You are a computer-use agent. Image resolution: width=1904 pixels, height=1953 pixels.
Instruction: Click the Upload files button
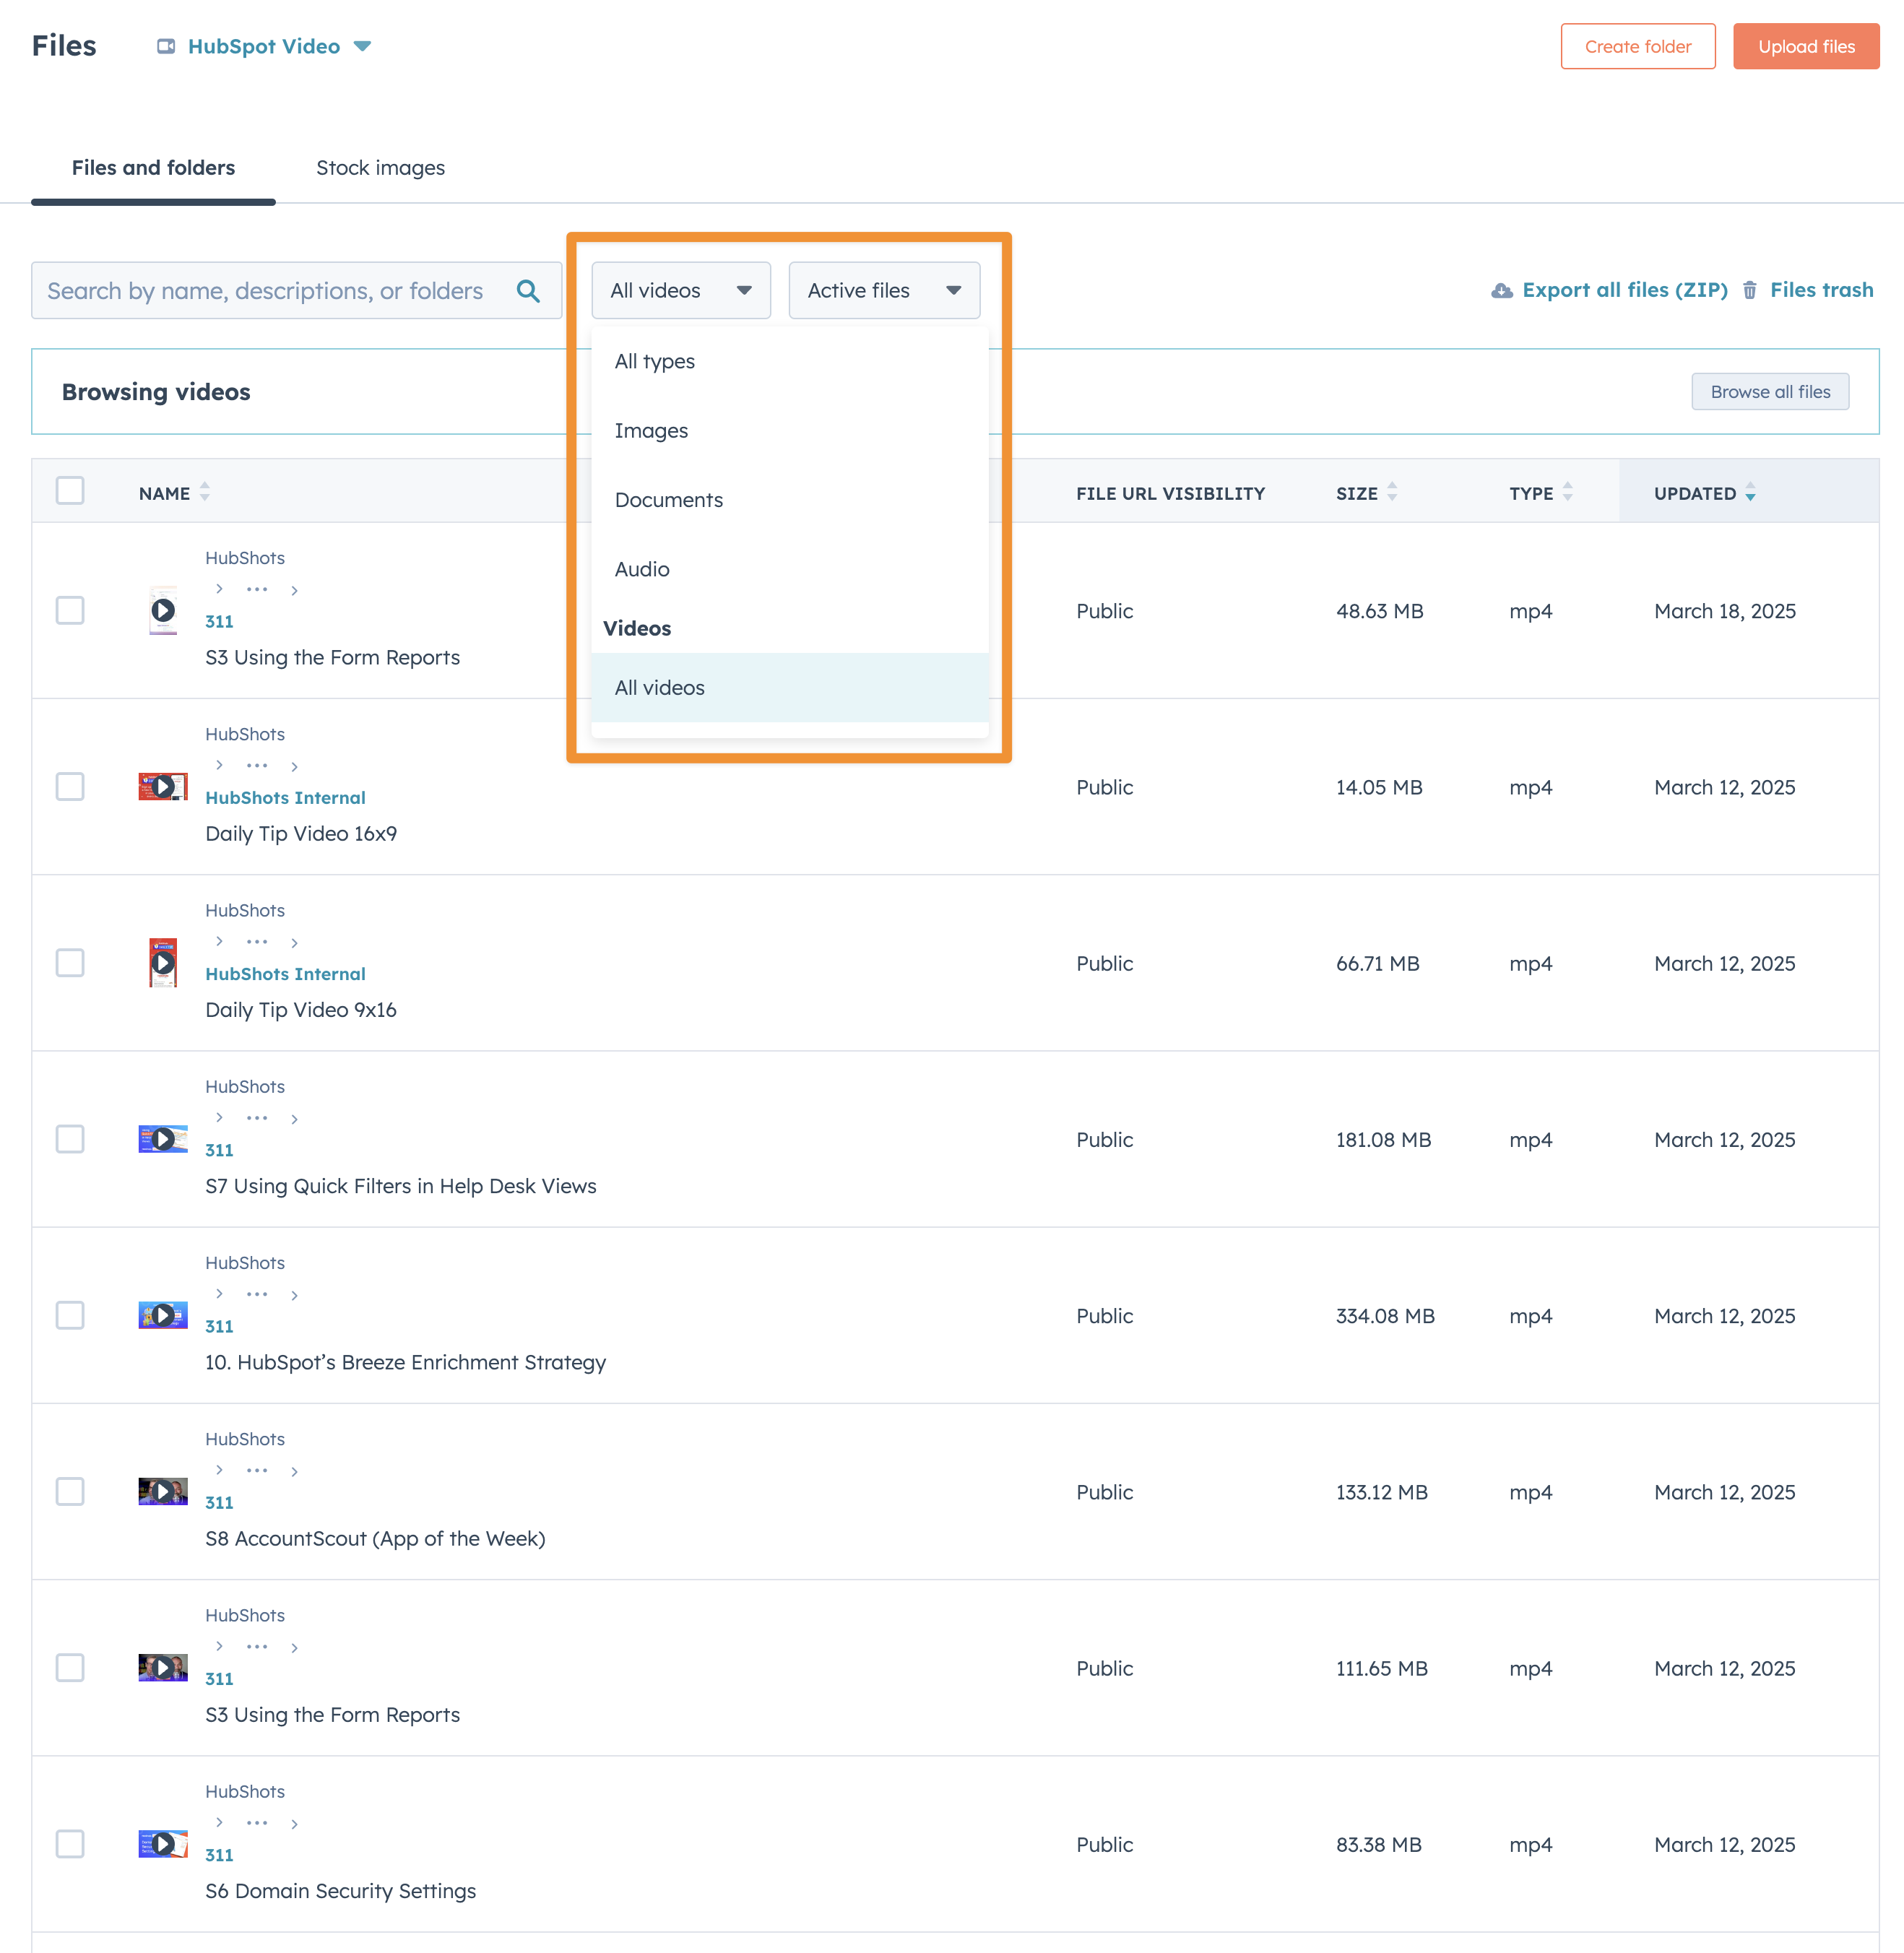click(x=1805, y=46)
